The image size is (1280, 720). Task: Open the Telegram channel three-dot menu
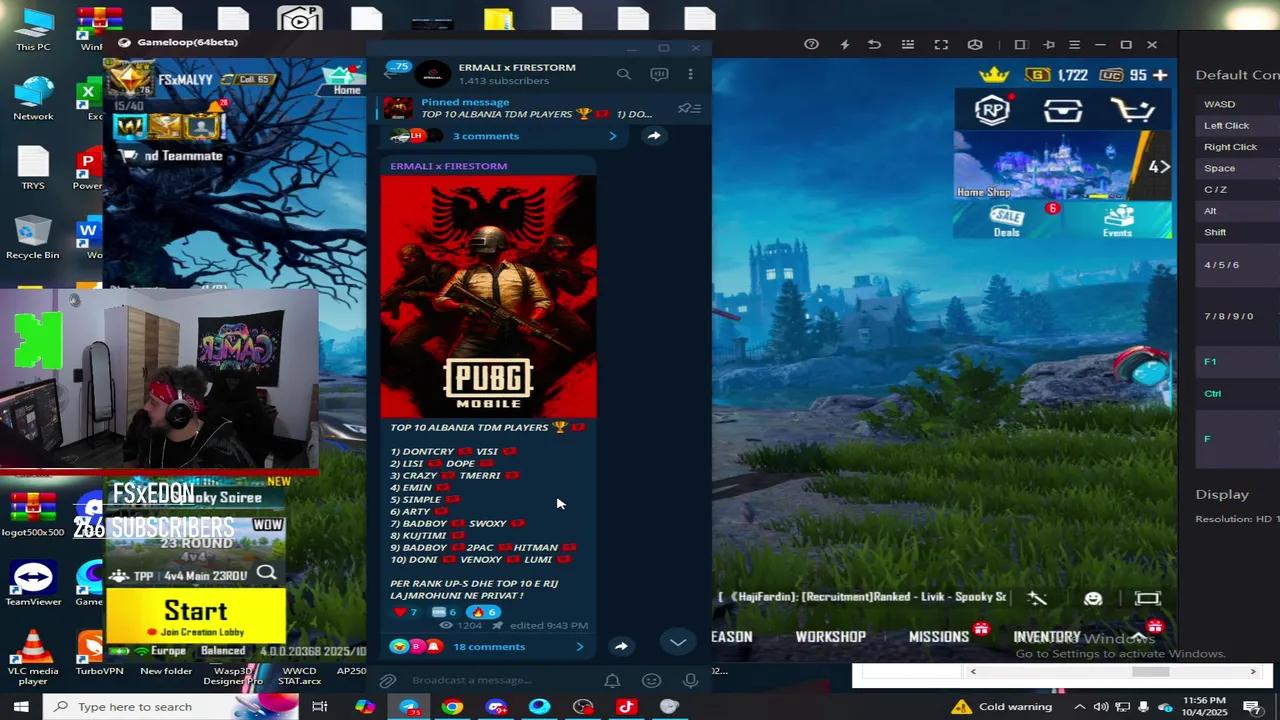[690, 74]
